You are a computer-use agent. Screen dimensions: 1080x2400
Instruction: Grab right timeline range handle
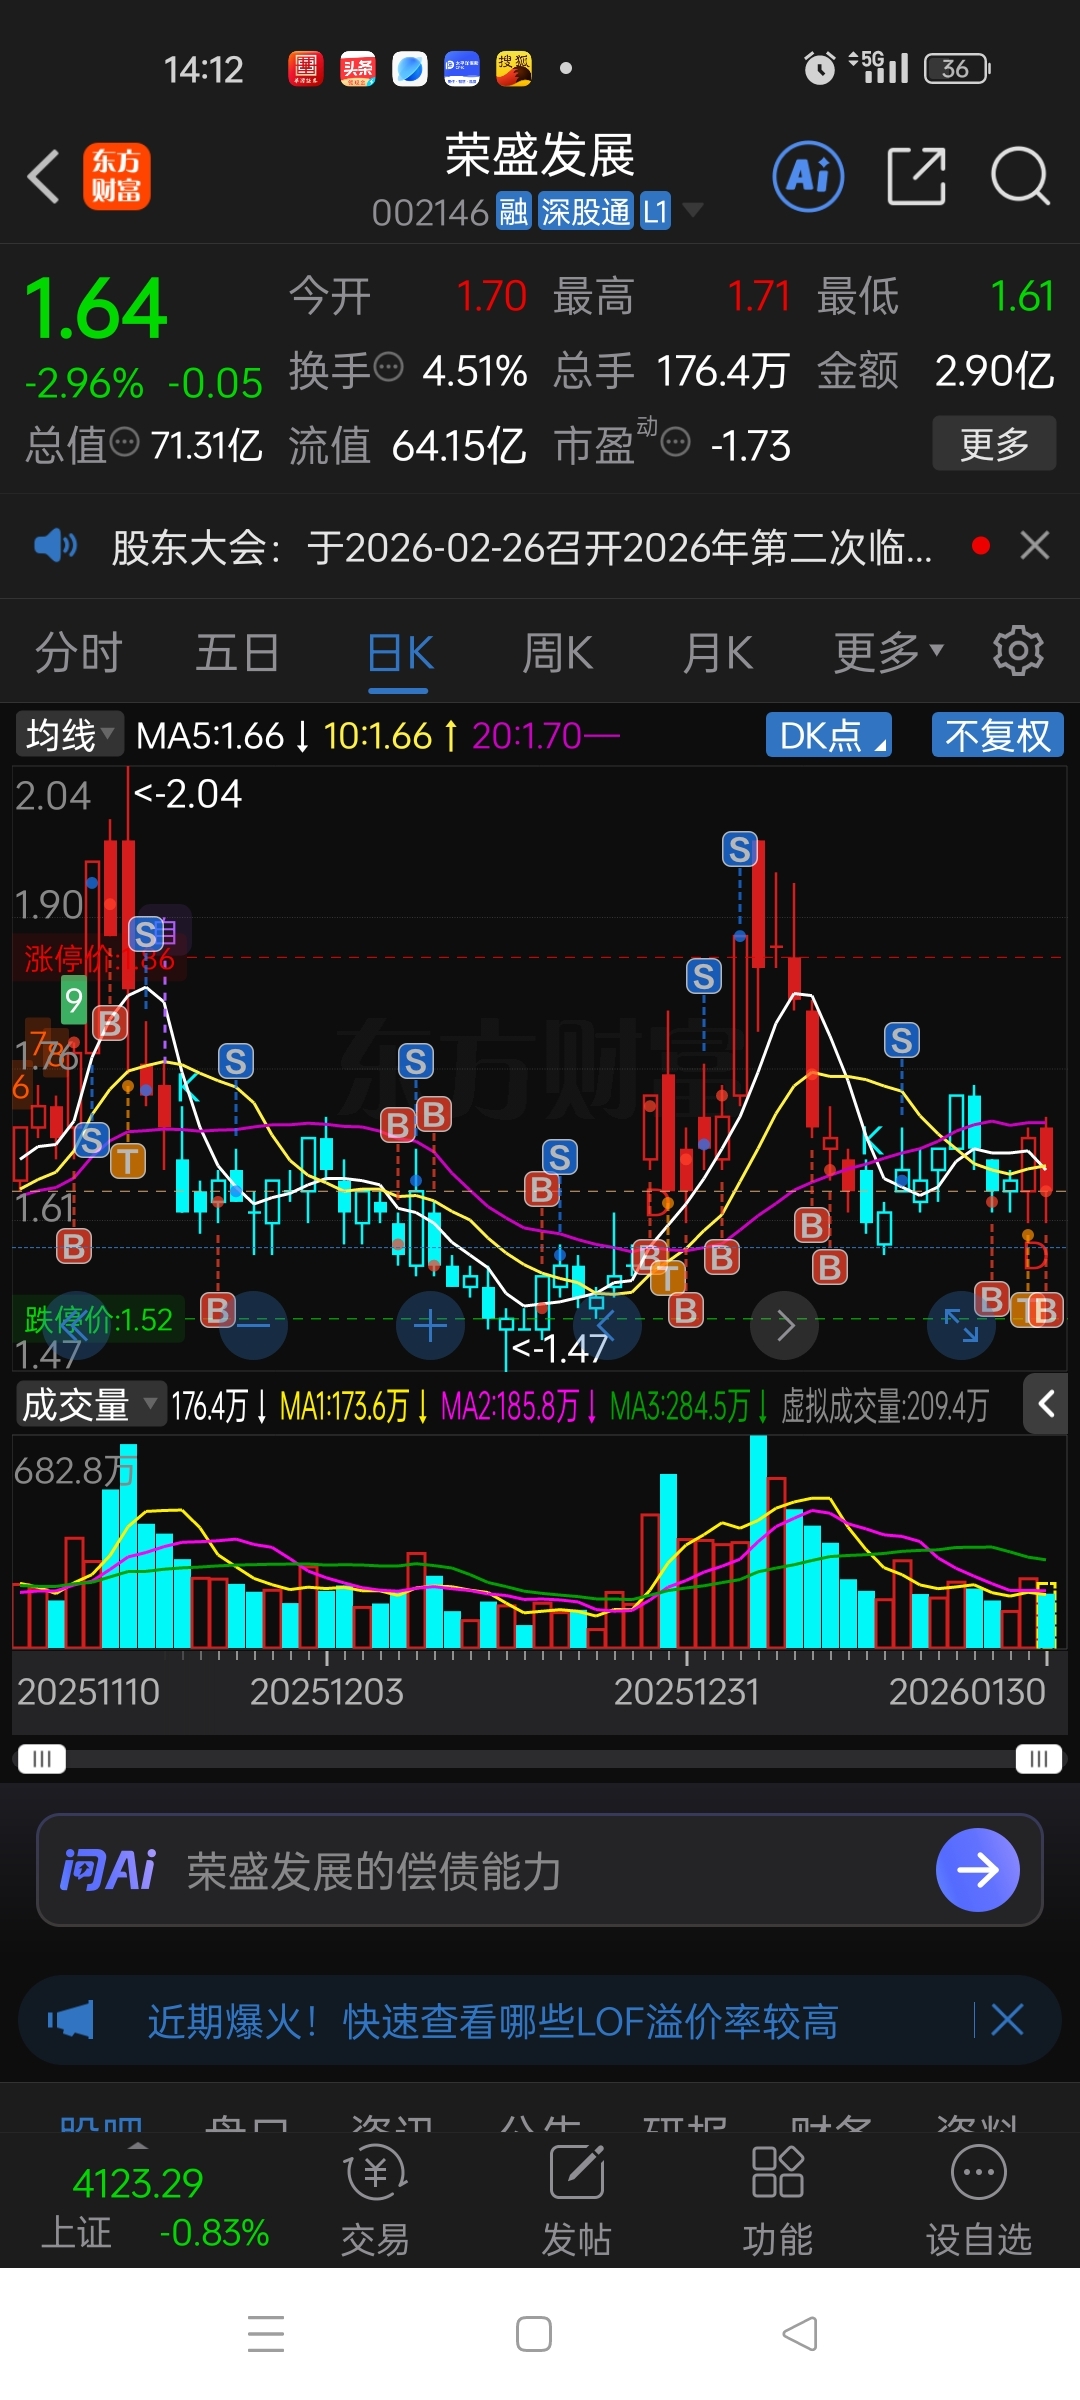[1038, 1758]
